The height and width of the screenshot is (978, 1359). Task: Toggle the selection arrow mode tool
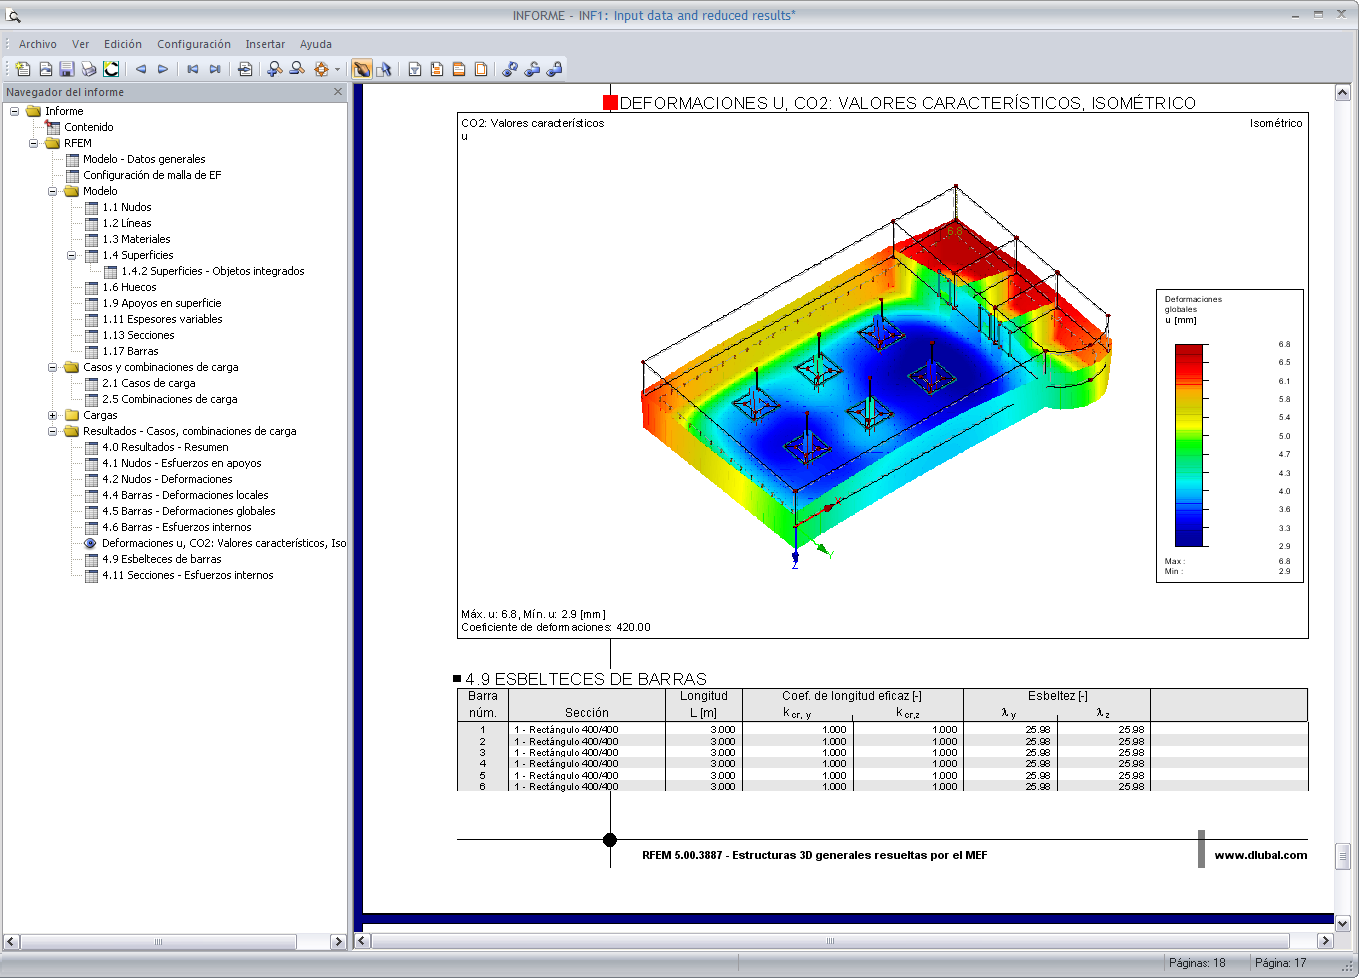click(384, 69)
